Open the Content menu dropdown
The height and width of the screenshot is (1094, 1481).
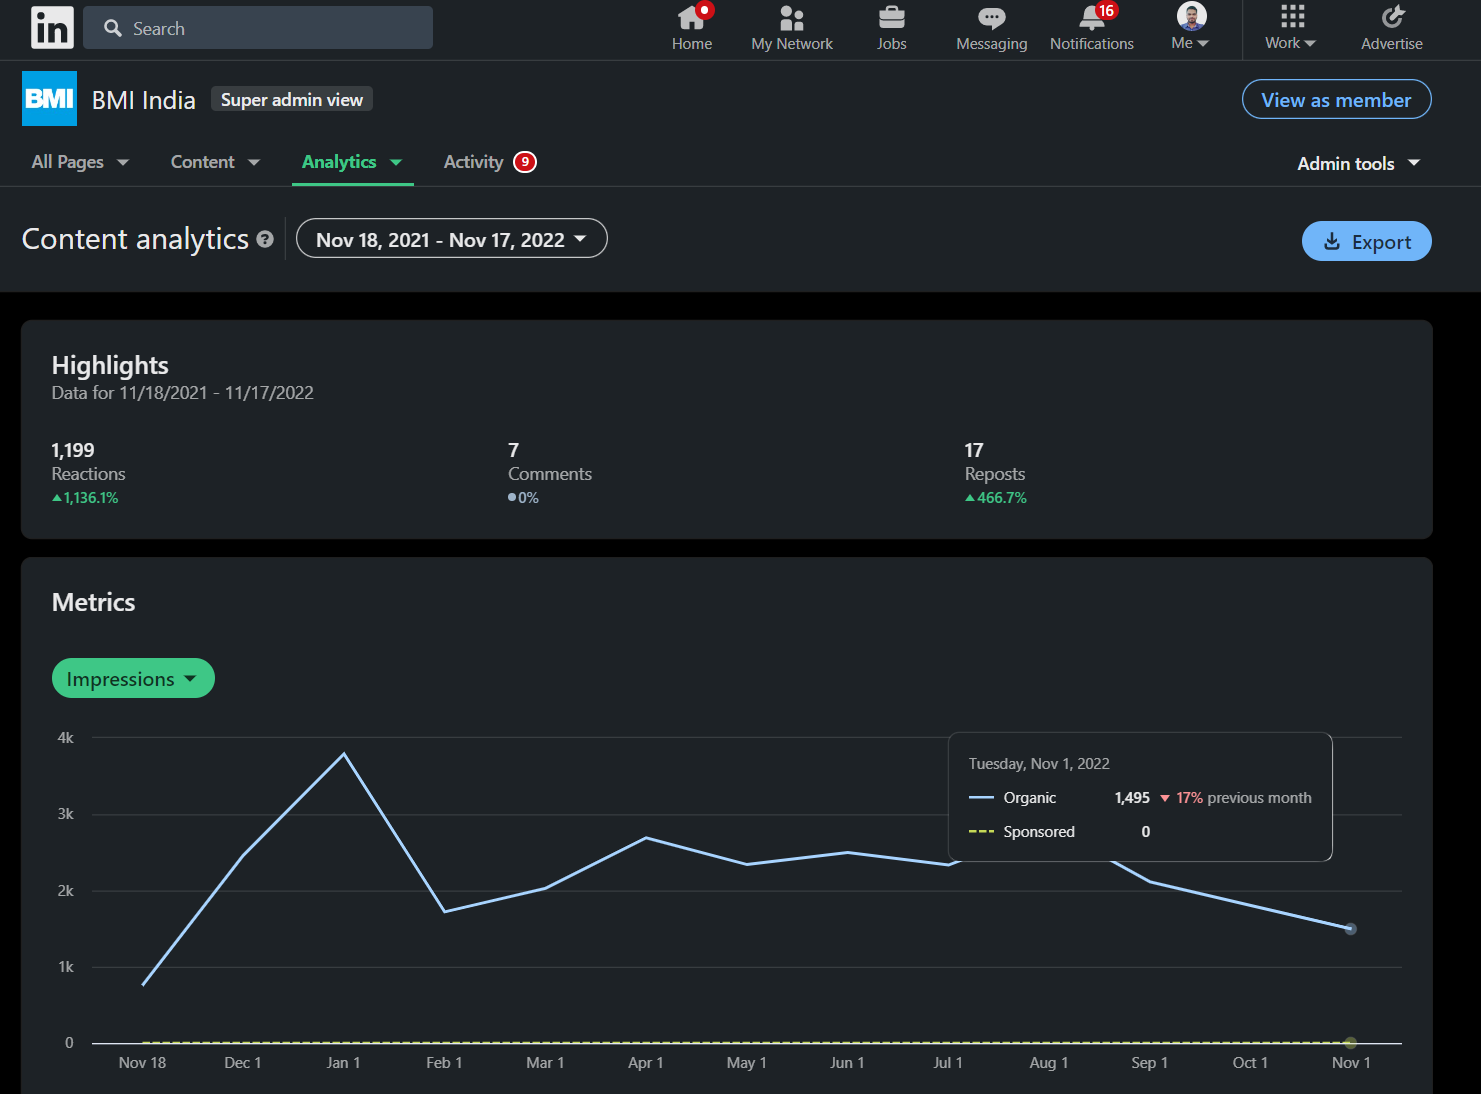(215, 162)
